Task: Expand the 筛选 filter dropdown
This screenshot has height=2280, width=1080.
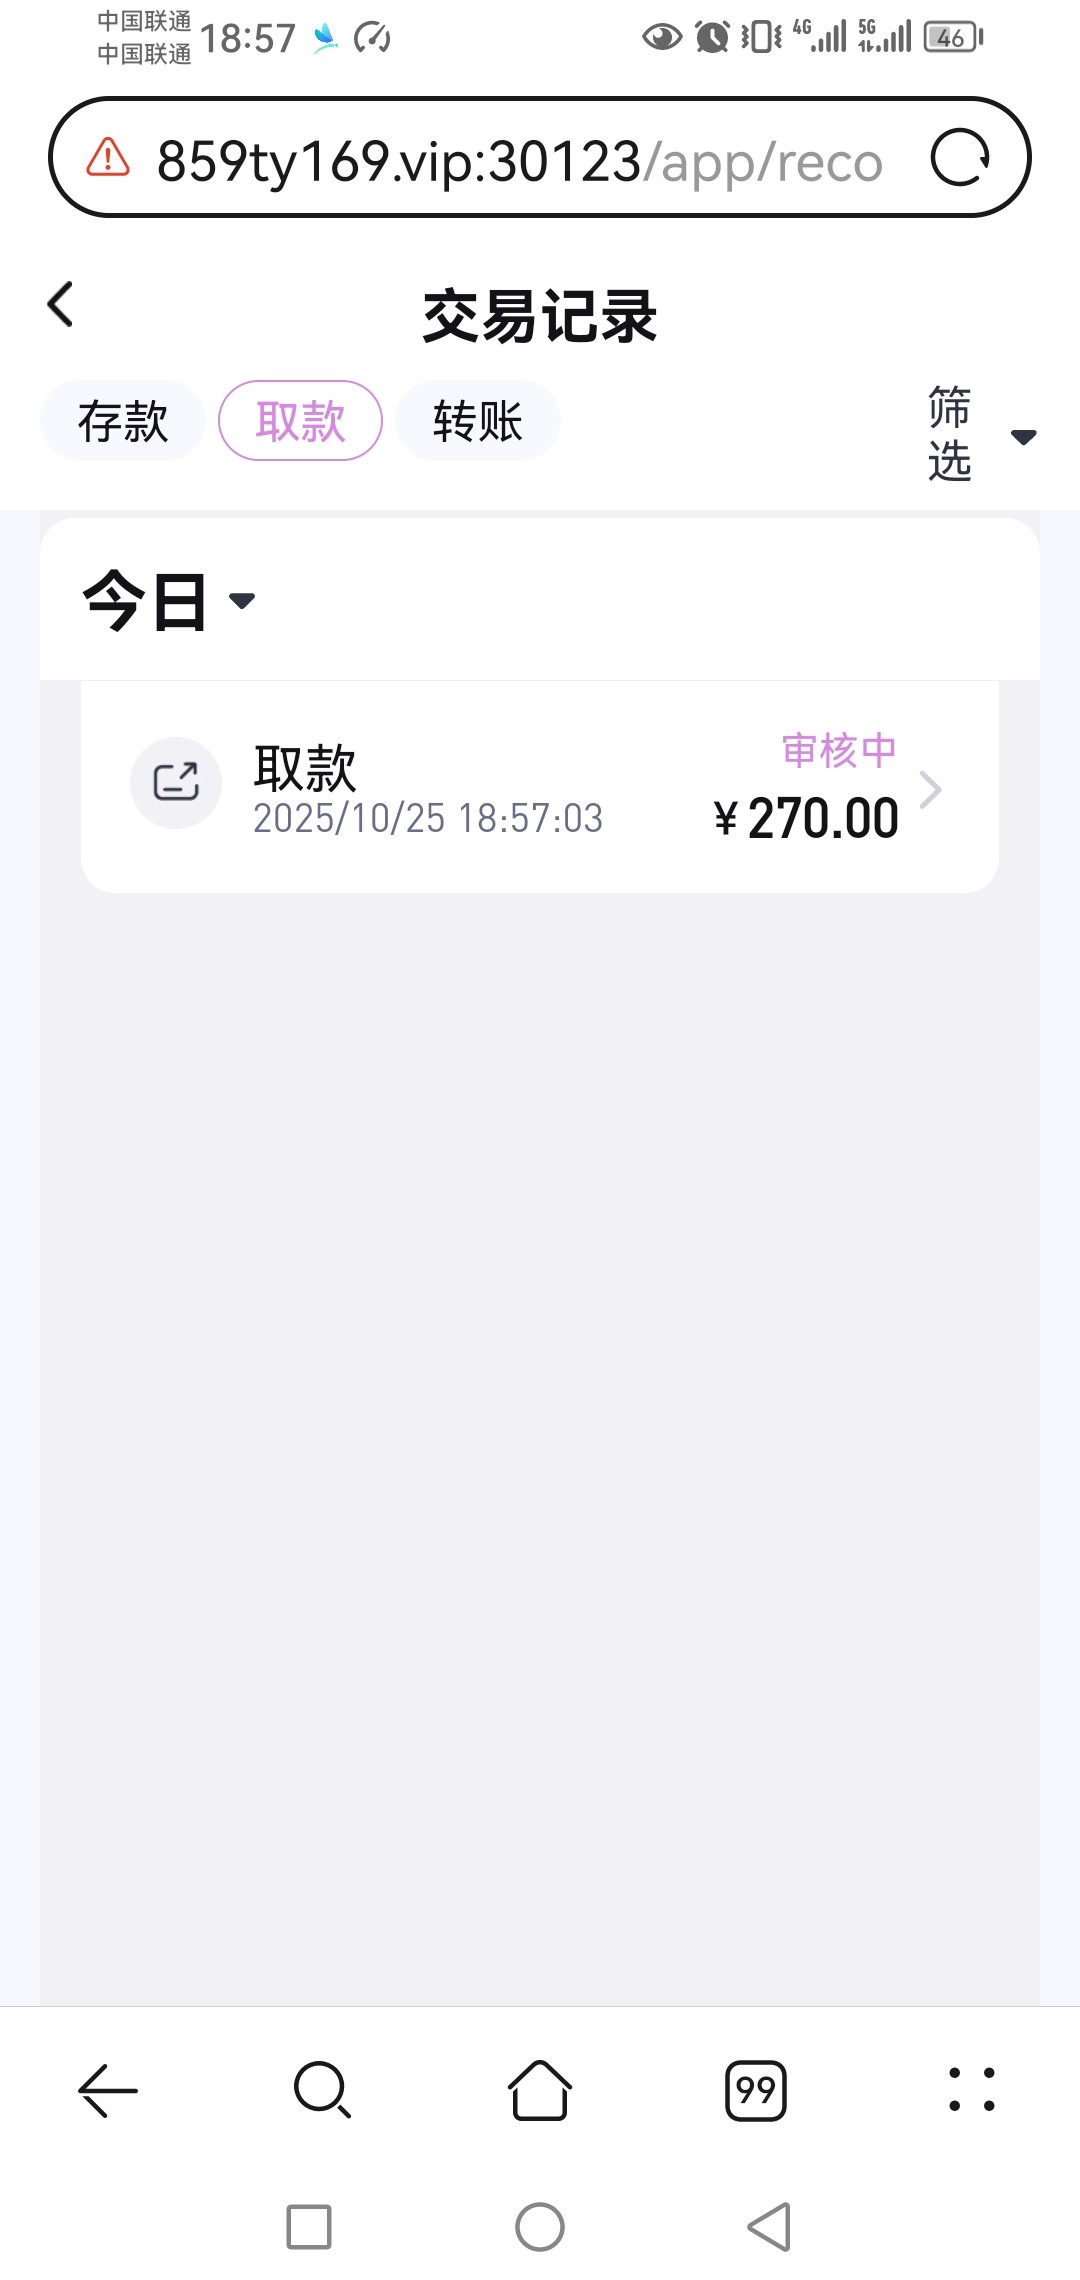Action: (x=980, y=435)
